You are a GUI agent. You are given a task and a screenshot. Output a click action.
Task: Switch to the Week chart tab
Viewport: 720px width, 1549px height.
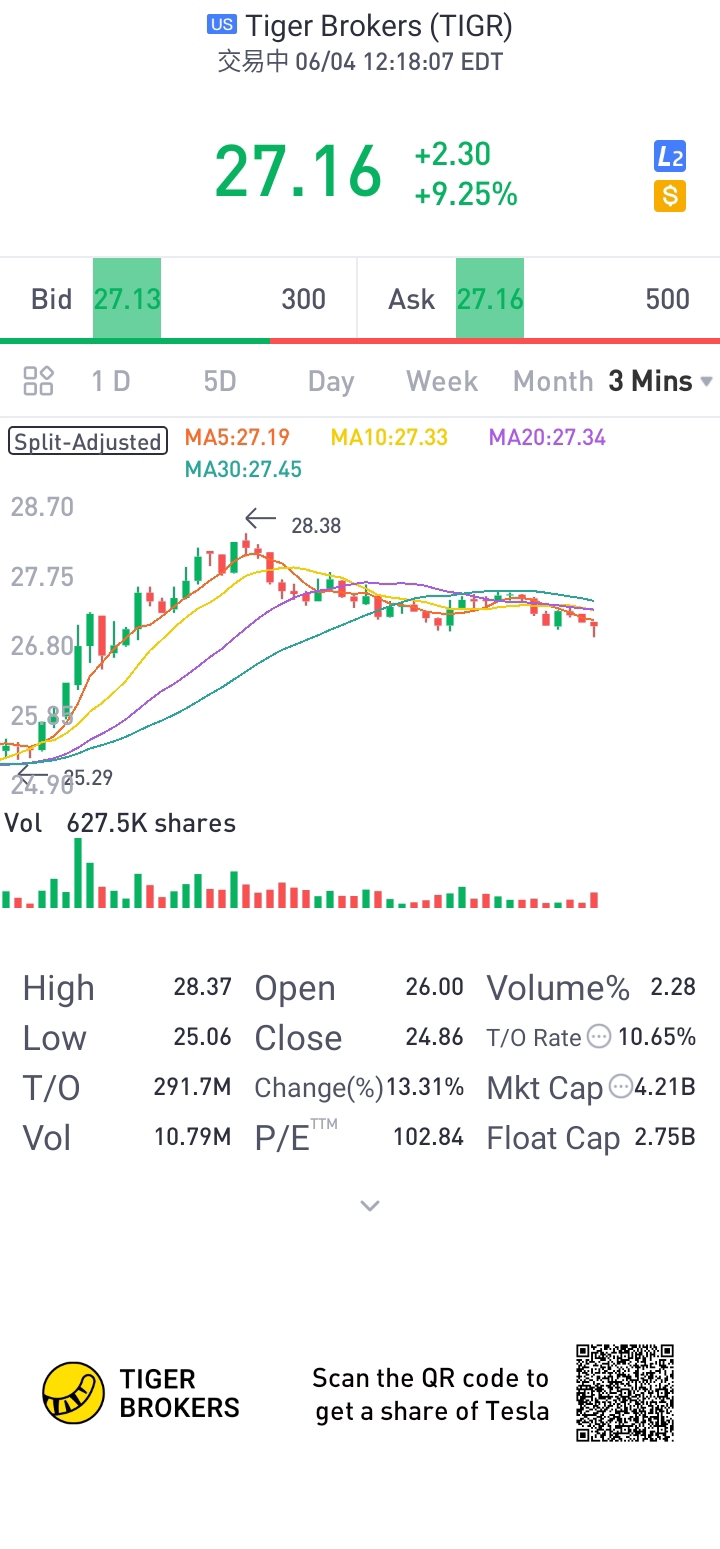(x=442, y=381)
